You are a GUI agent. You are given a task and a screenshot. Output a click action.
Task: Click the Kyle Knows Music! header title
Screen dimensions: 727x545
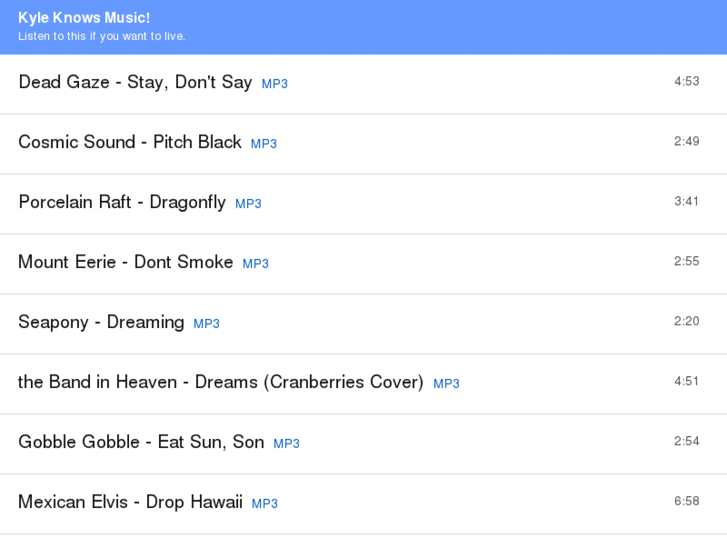pyautogui.click(x=84, y=18)
